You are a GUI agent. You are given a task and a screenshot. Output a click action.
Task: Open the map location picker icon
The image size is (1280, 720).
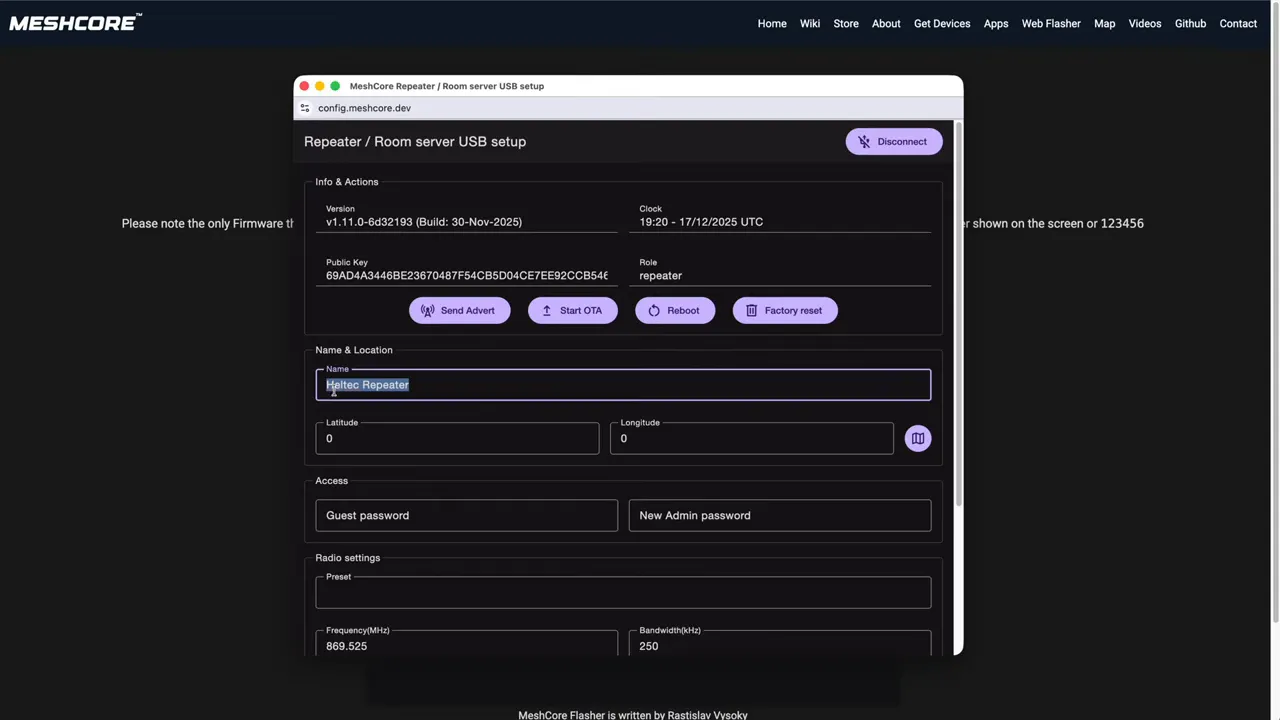coord(917,438)
